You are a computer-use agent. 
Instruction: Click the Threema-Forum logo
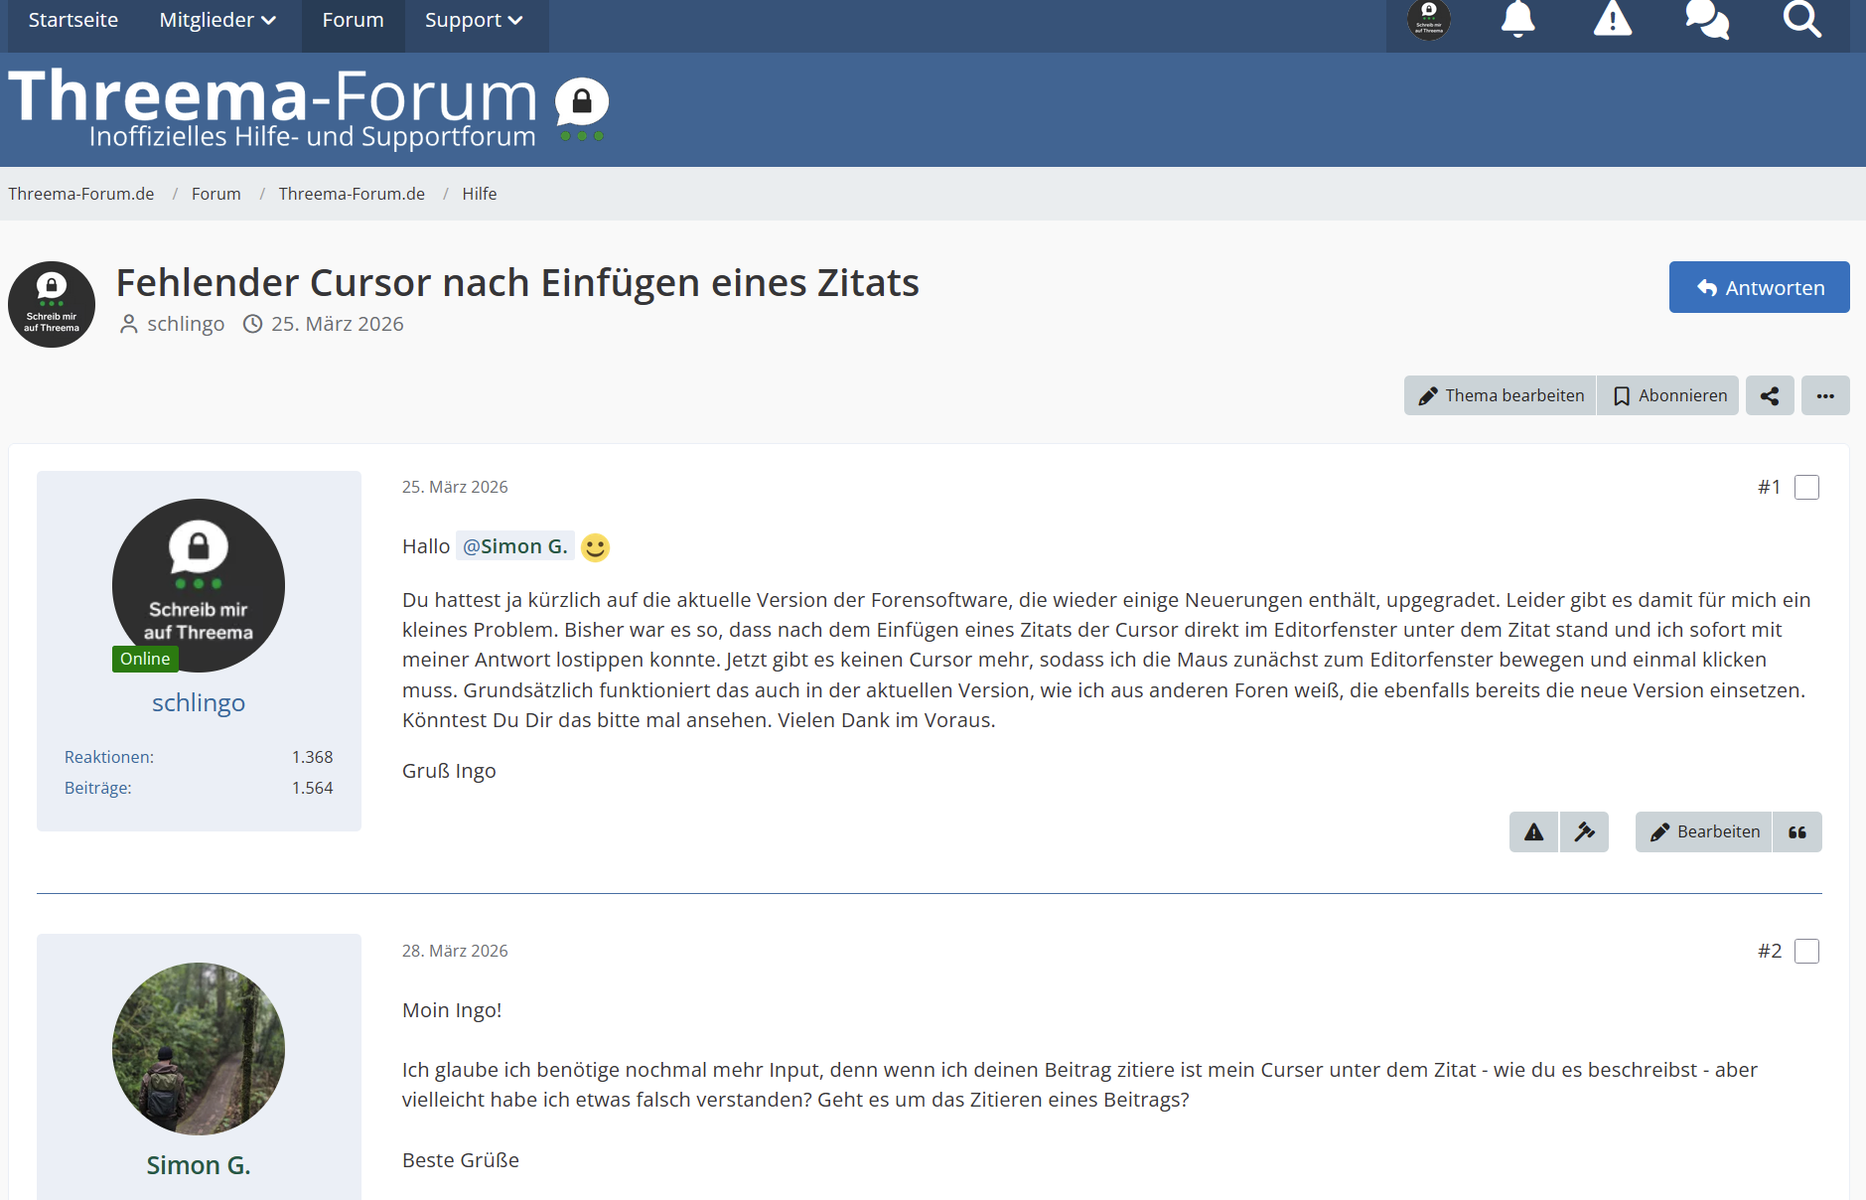pyautogui.click(x=309, y=108)
